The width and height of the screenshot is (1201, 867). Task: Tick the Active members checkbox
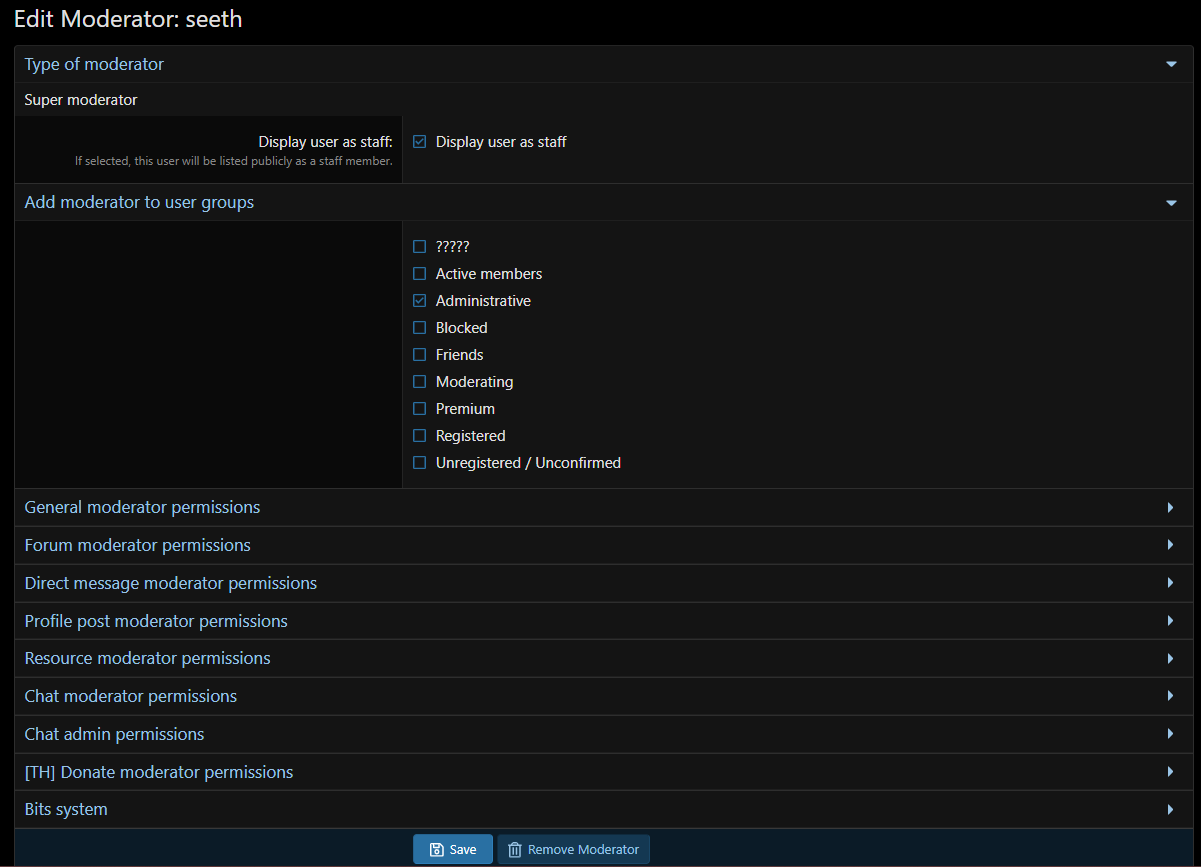tap(420, 274)
